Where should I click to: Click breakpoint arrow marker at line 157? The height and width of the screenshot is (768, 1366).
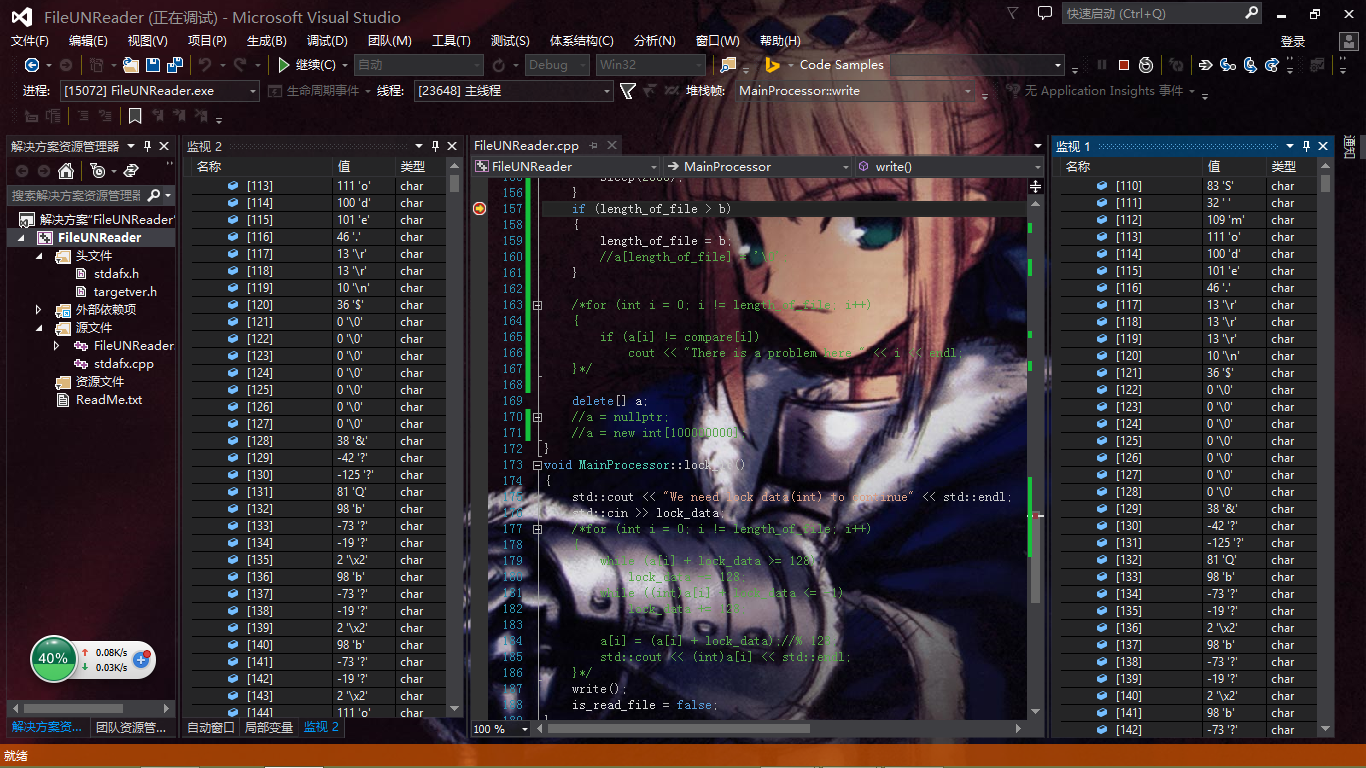pos(479,209)
